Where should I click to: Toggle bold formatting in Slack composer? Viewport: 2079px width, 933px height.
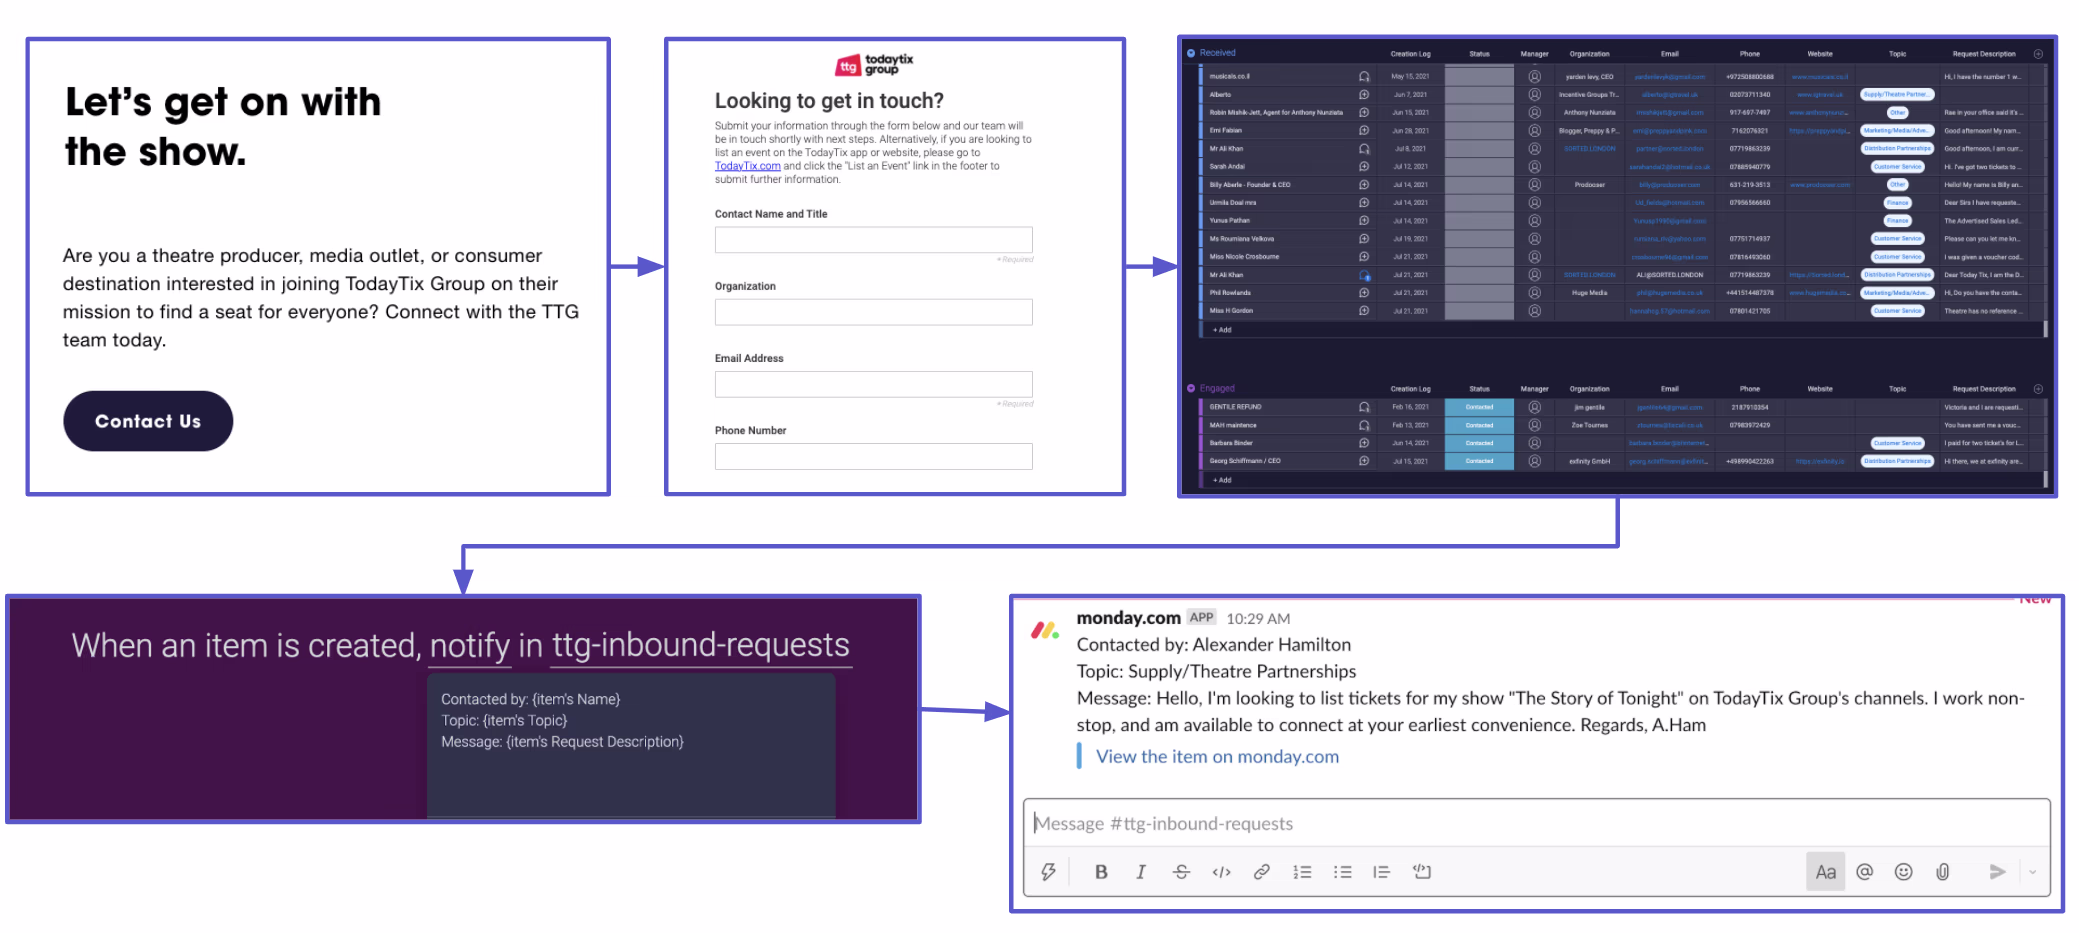tap(1101, 872)
